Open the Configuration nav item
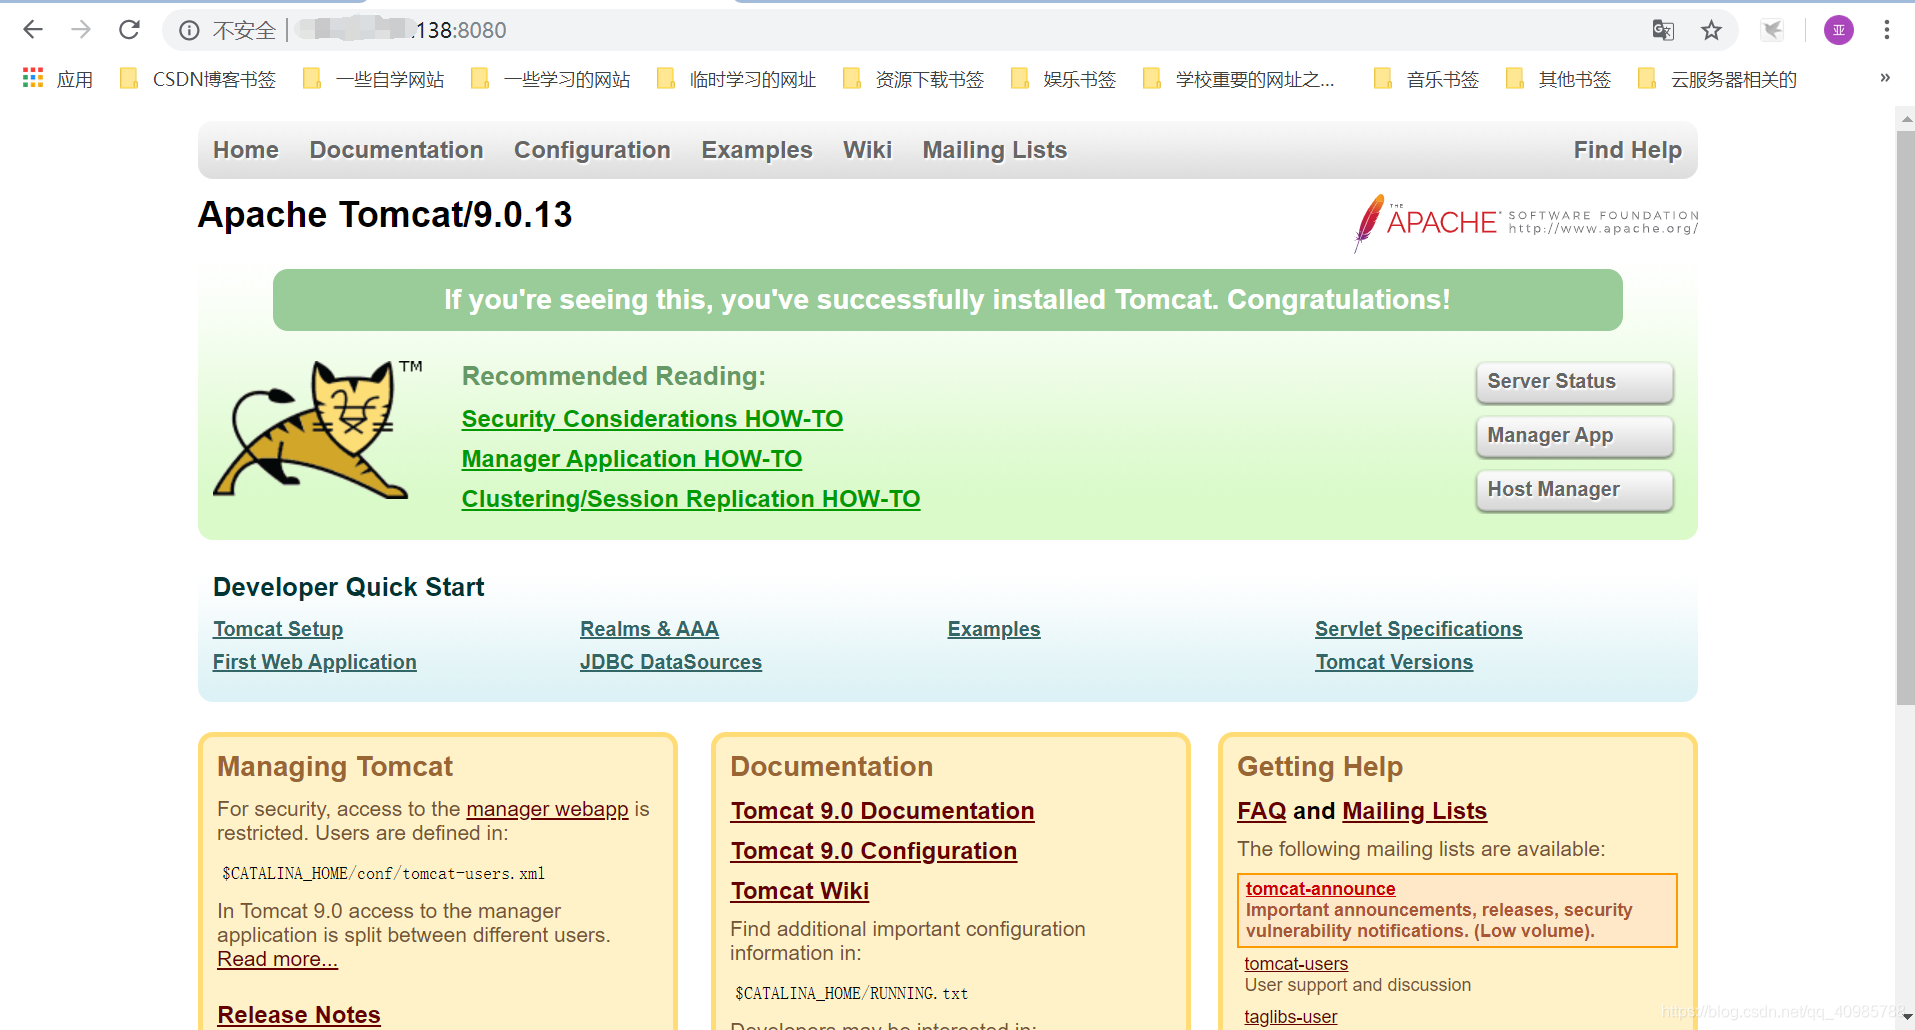Image resolution: width=1915 pixels, height=1030 pixels. point(592,150)
